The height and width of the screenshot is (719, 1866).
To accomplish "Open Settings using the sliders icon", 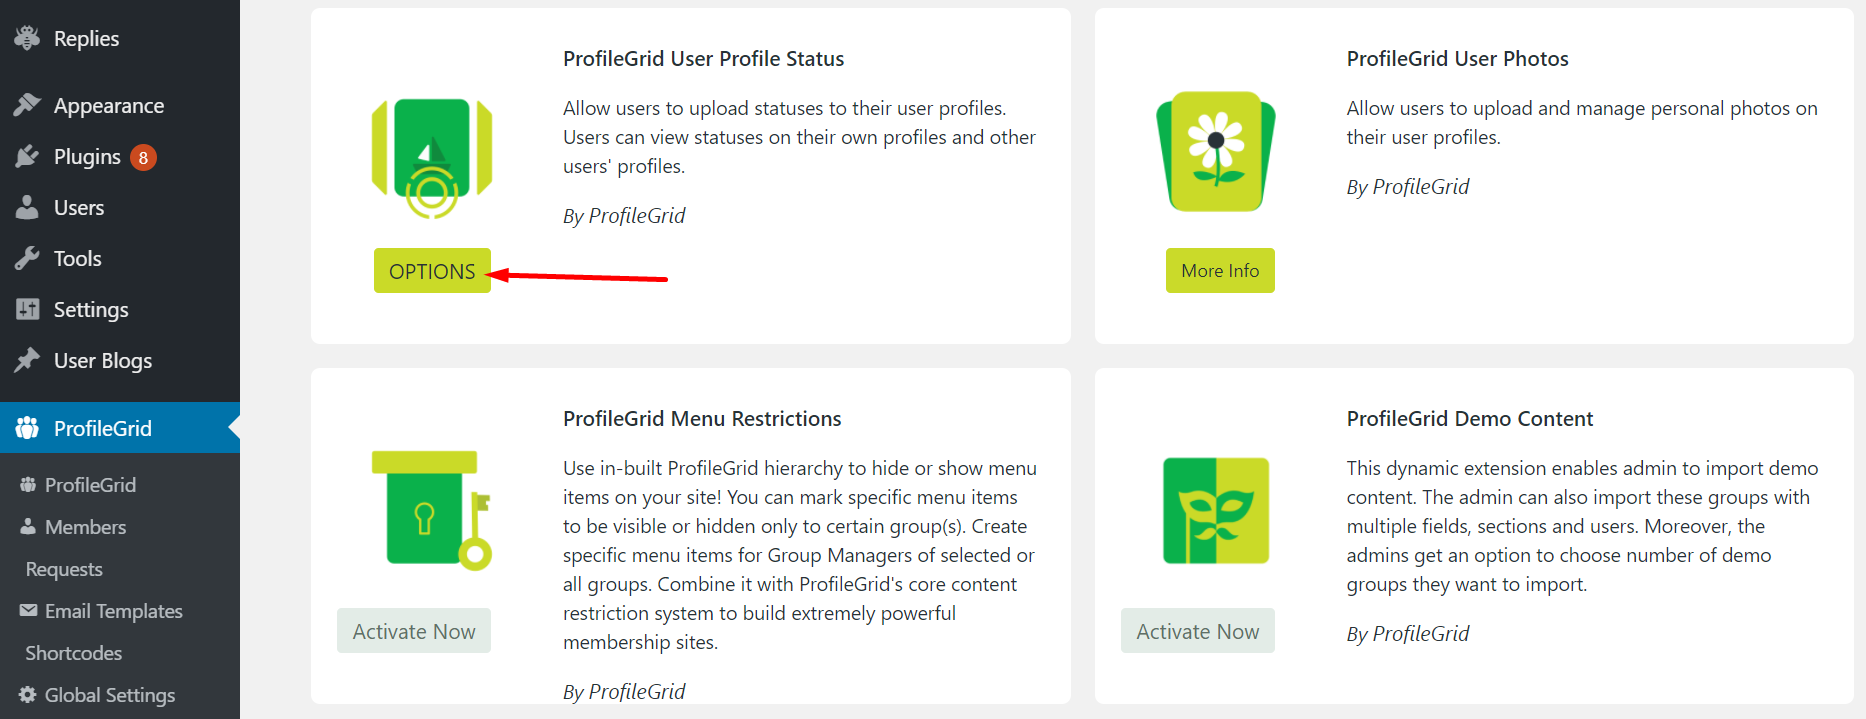I will click(x=29, y=309).
